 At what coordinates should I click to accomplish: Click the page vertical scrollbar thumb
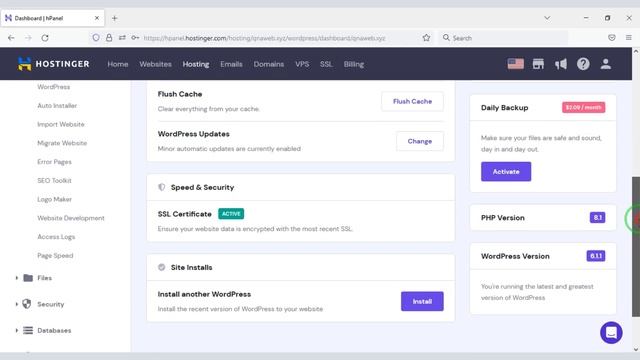636,247
